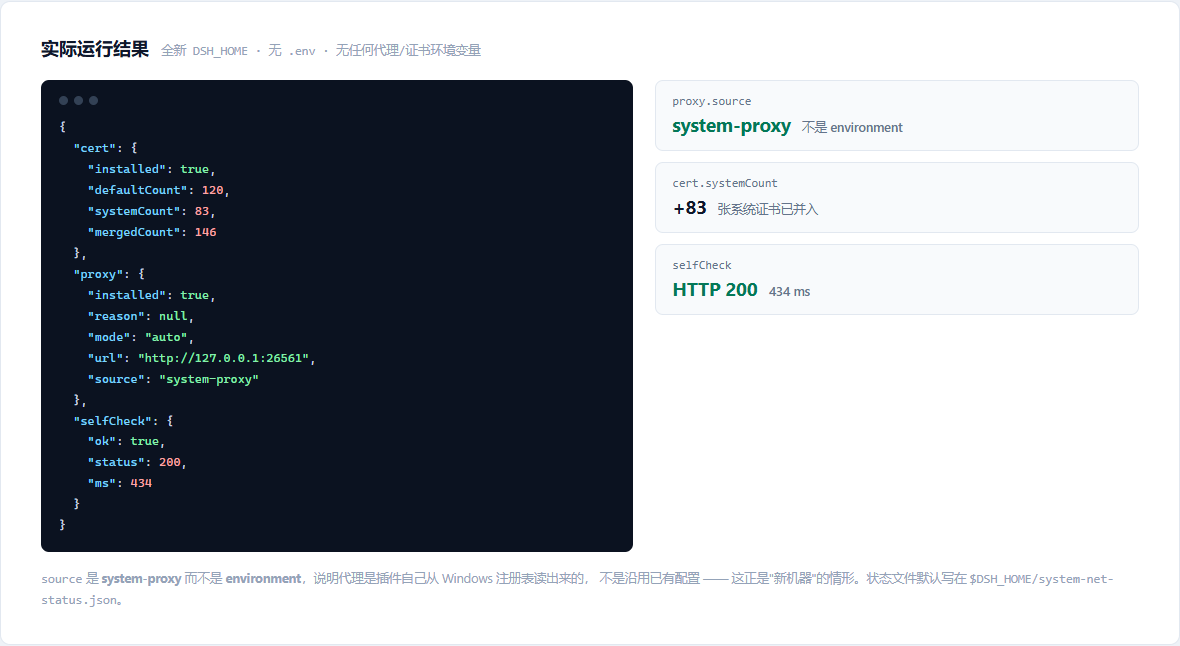Viewport: 1180px width, 646px height.
Task: Select the cert "installed": true line
Action: [x=151, y=169]
